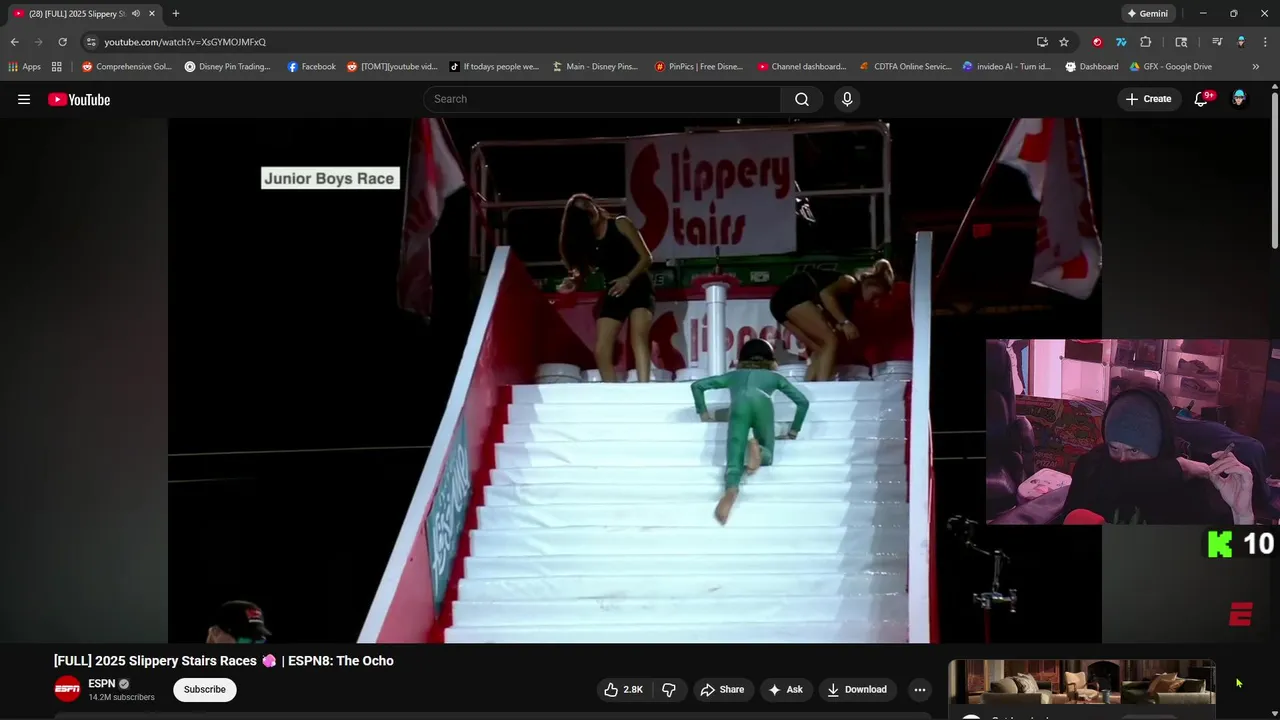Like the video with thumbs up
This screenshot has height=720, width=1280.
coord(623,689)
